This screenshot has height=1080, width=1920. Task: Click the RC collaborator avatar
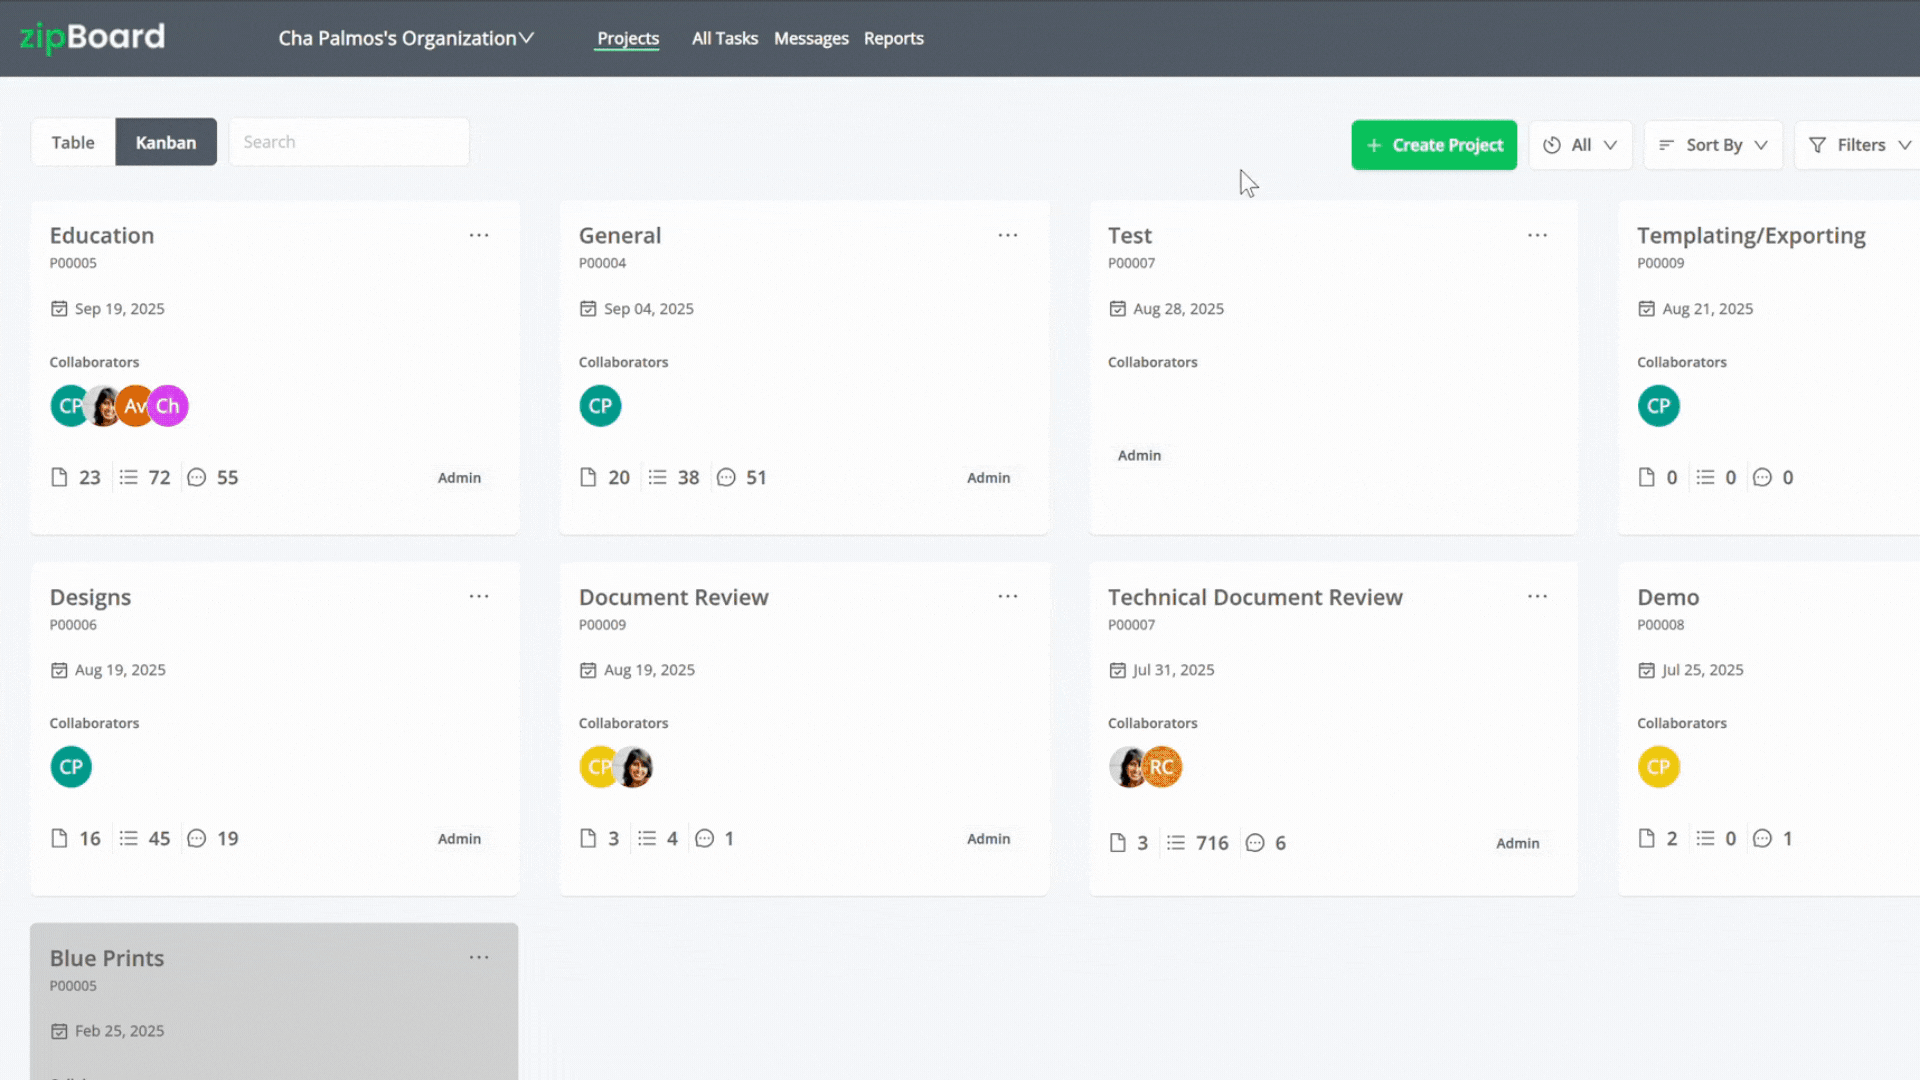tap(1161, 767)
